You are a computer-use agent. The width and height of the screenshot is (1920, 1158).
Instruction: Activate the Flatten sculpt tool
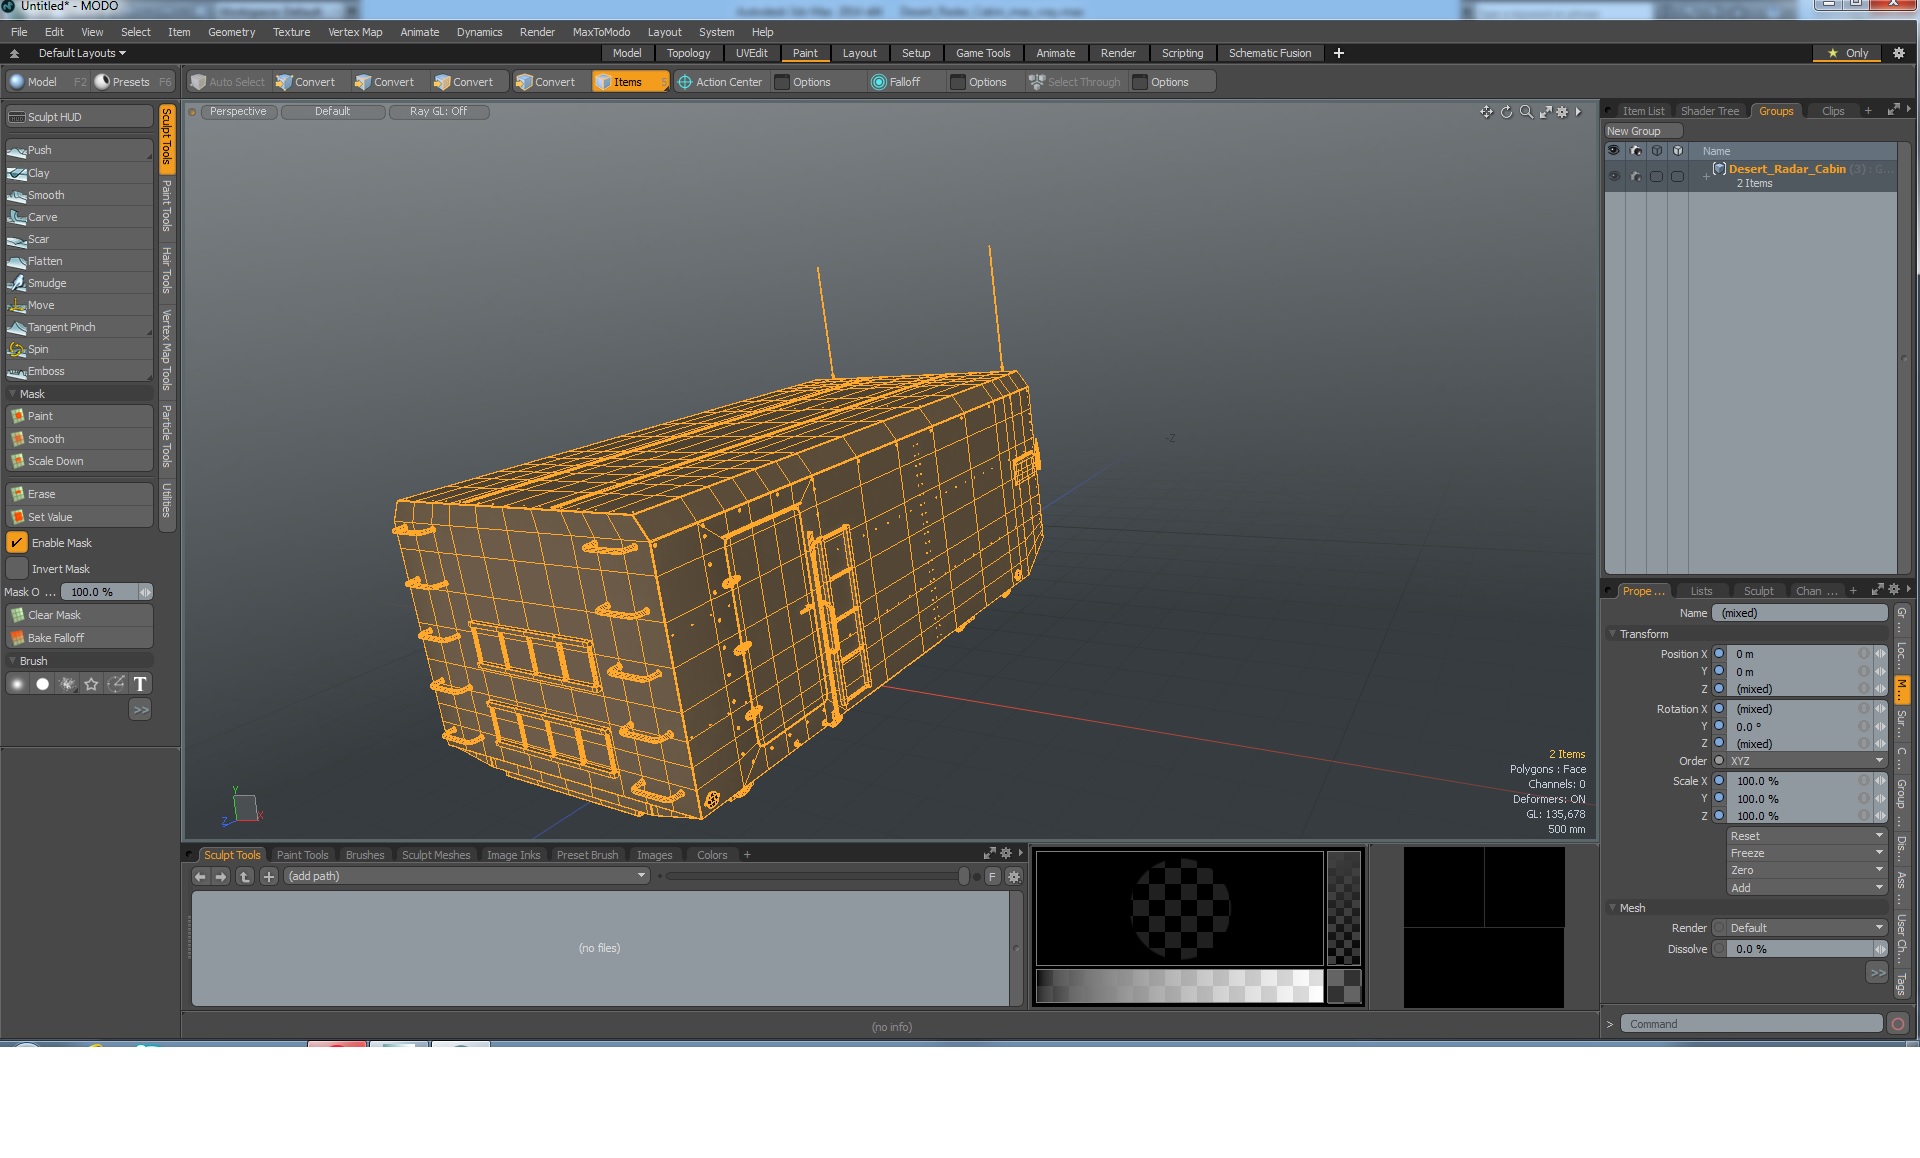point(79,261)
